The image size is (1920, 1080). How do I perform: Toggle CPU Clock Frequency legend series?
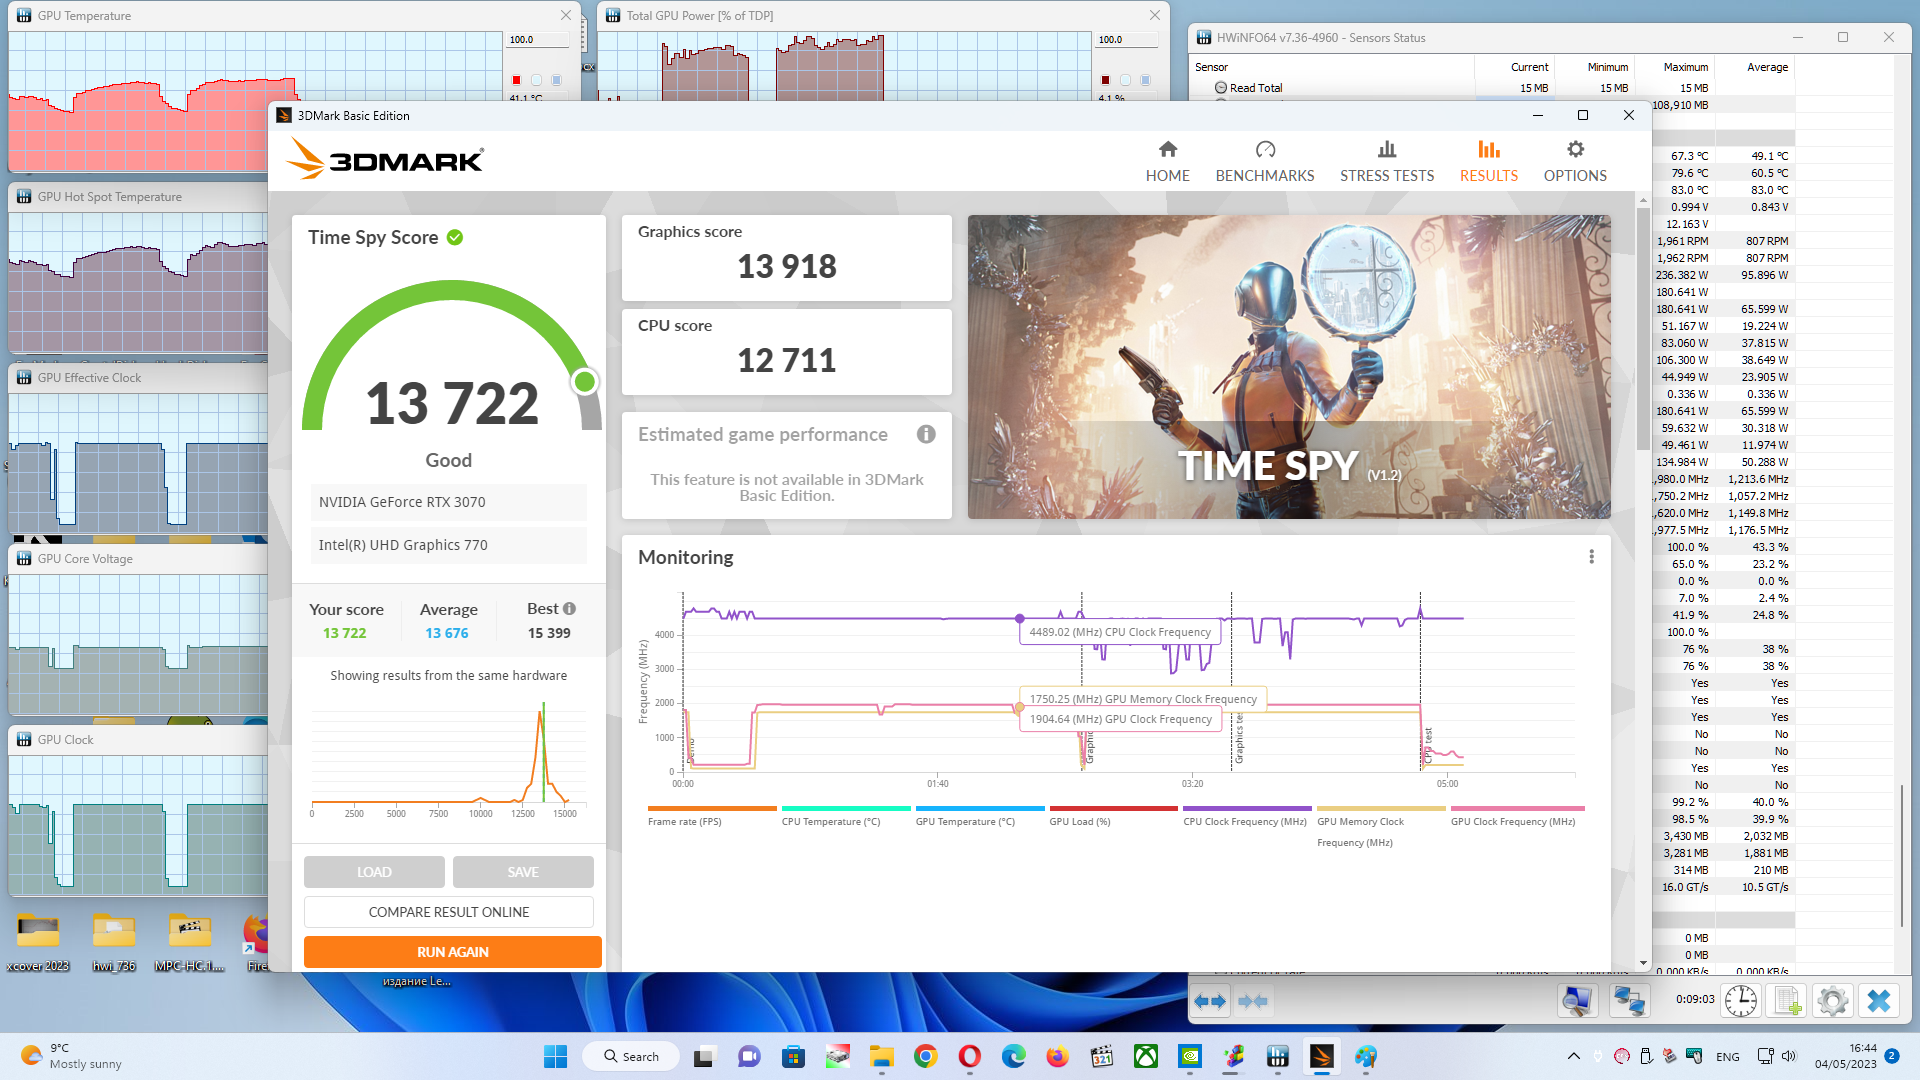tap(1244, 821)
